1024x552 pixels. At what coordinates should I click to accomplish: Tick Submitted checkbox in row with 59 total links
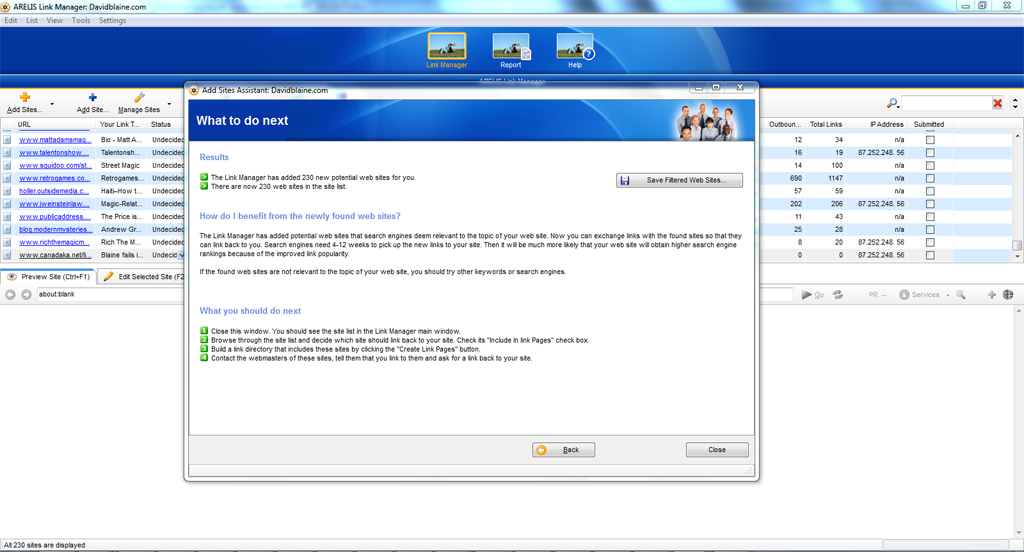[x=930, y=191]
